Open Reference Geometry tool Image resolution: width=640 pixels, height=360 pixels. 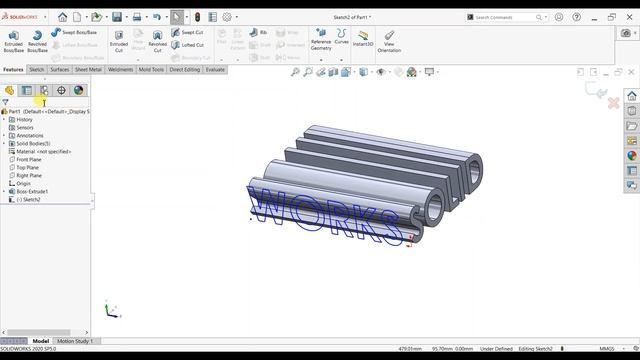pos(321,40)
